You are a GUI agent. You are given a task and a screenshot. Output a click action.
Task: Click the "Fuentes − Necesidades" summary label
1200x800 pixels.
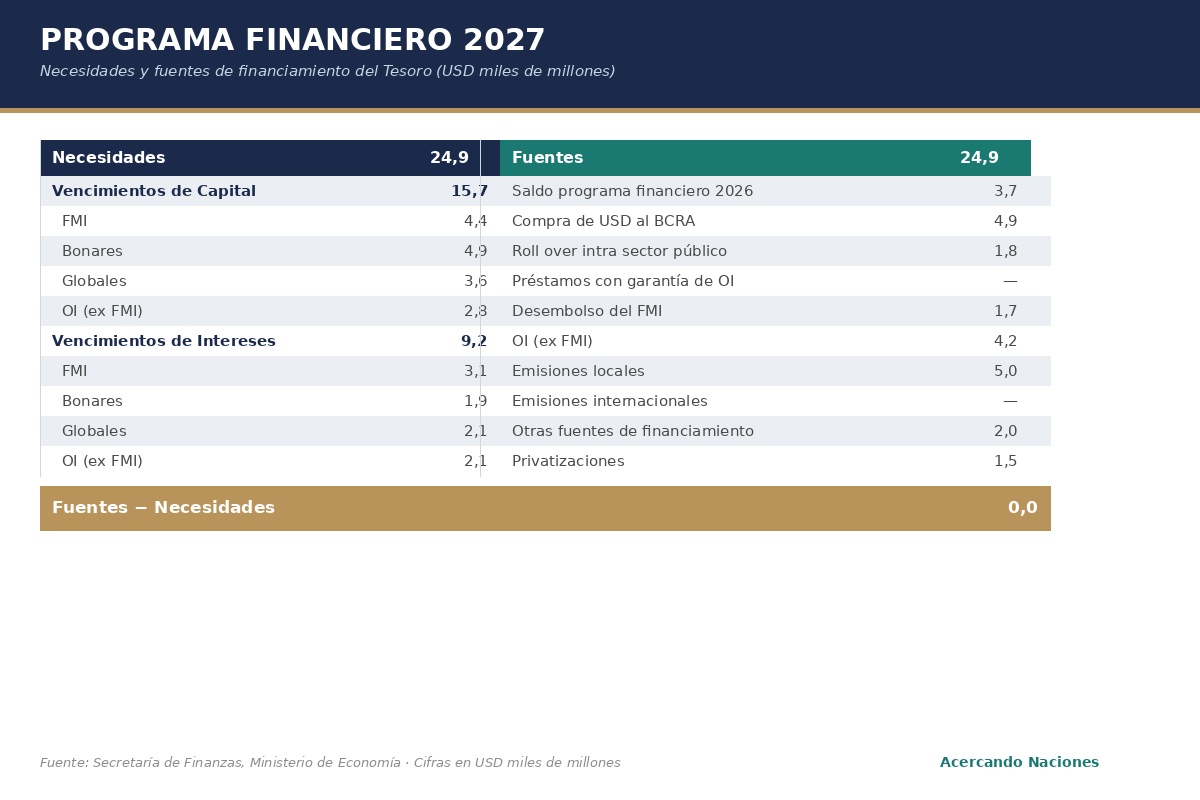(163, 508)
